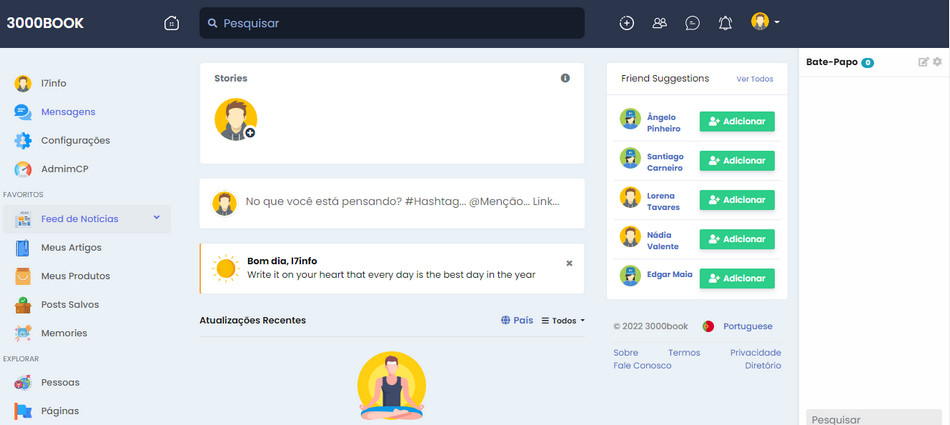Click the story avatar thumbnail
This screenshot has height=425, width=950.
[x=236, y=119]
